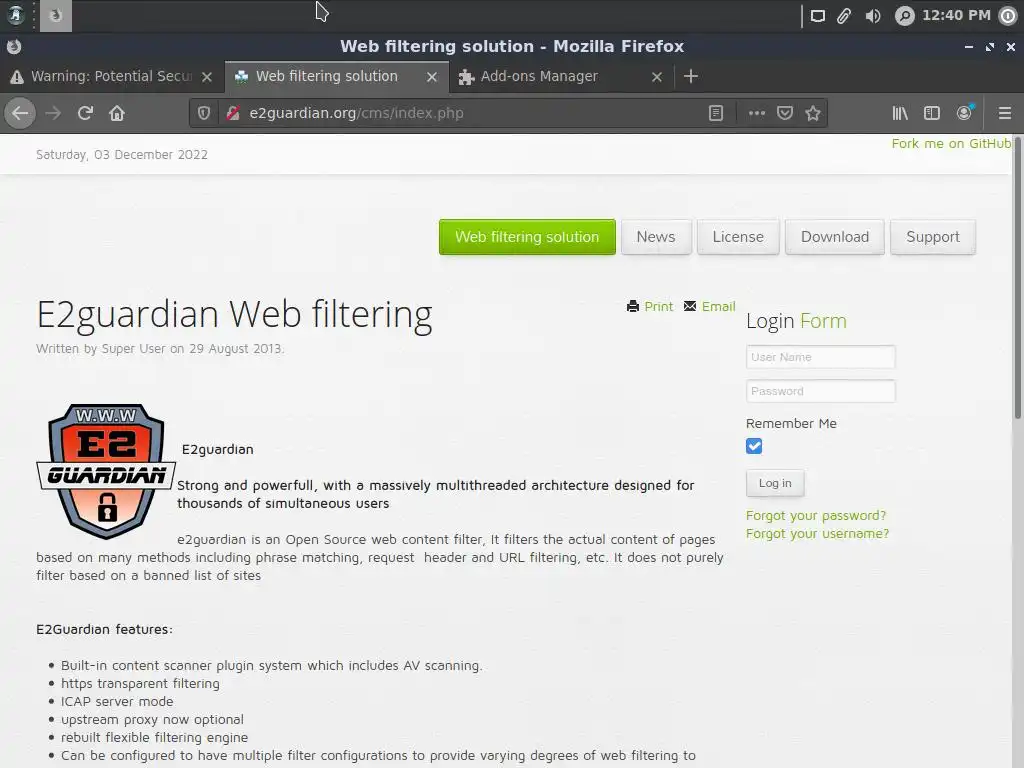Focus the Password field
Viewport: 1024px width, 768px height.
820,391
